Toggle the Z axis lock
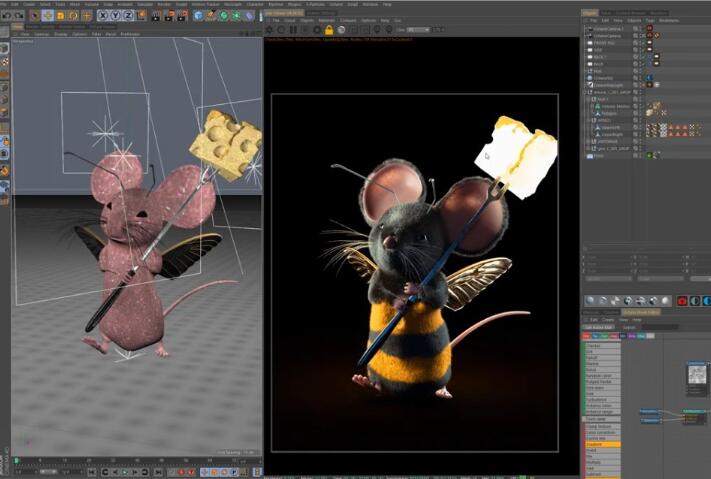 (x=128, y=15)
